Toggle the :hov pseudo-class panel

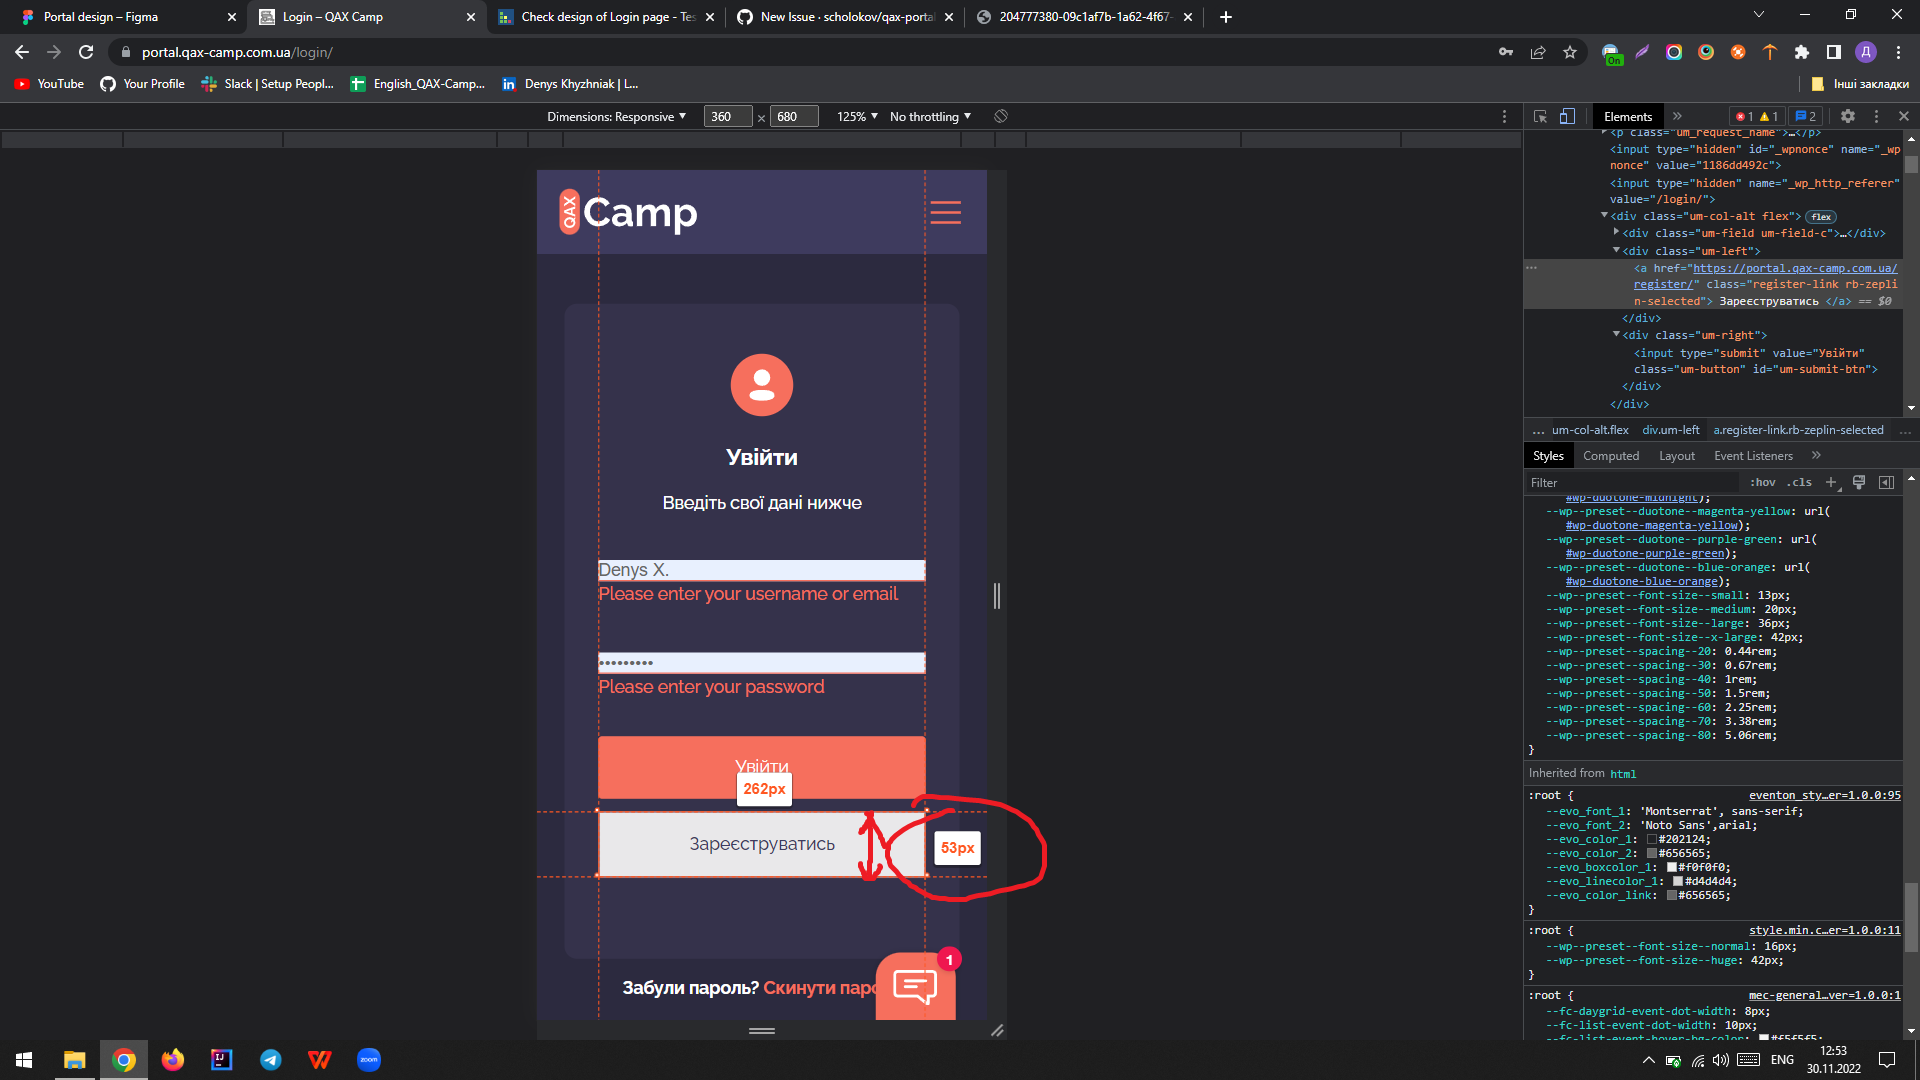click(1763, 482)
